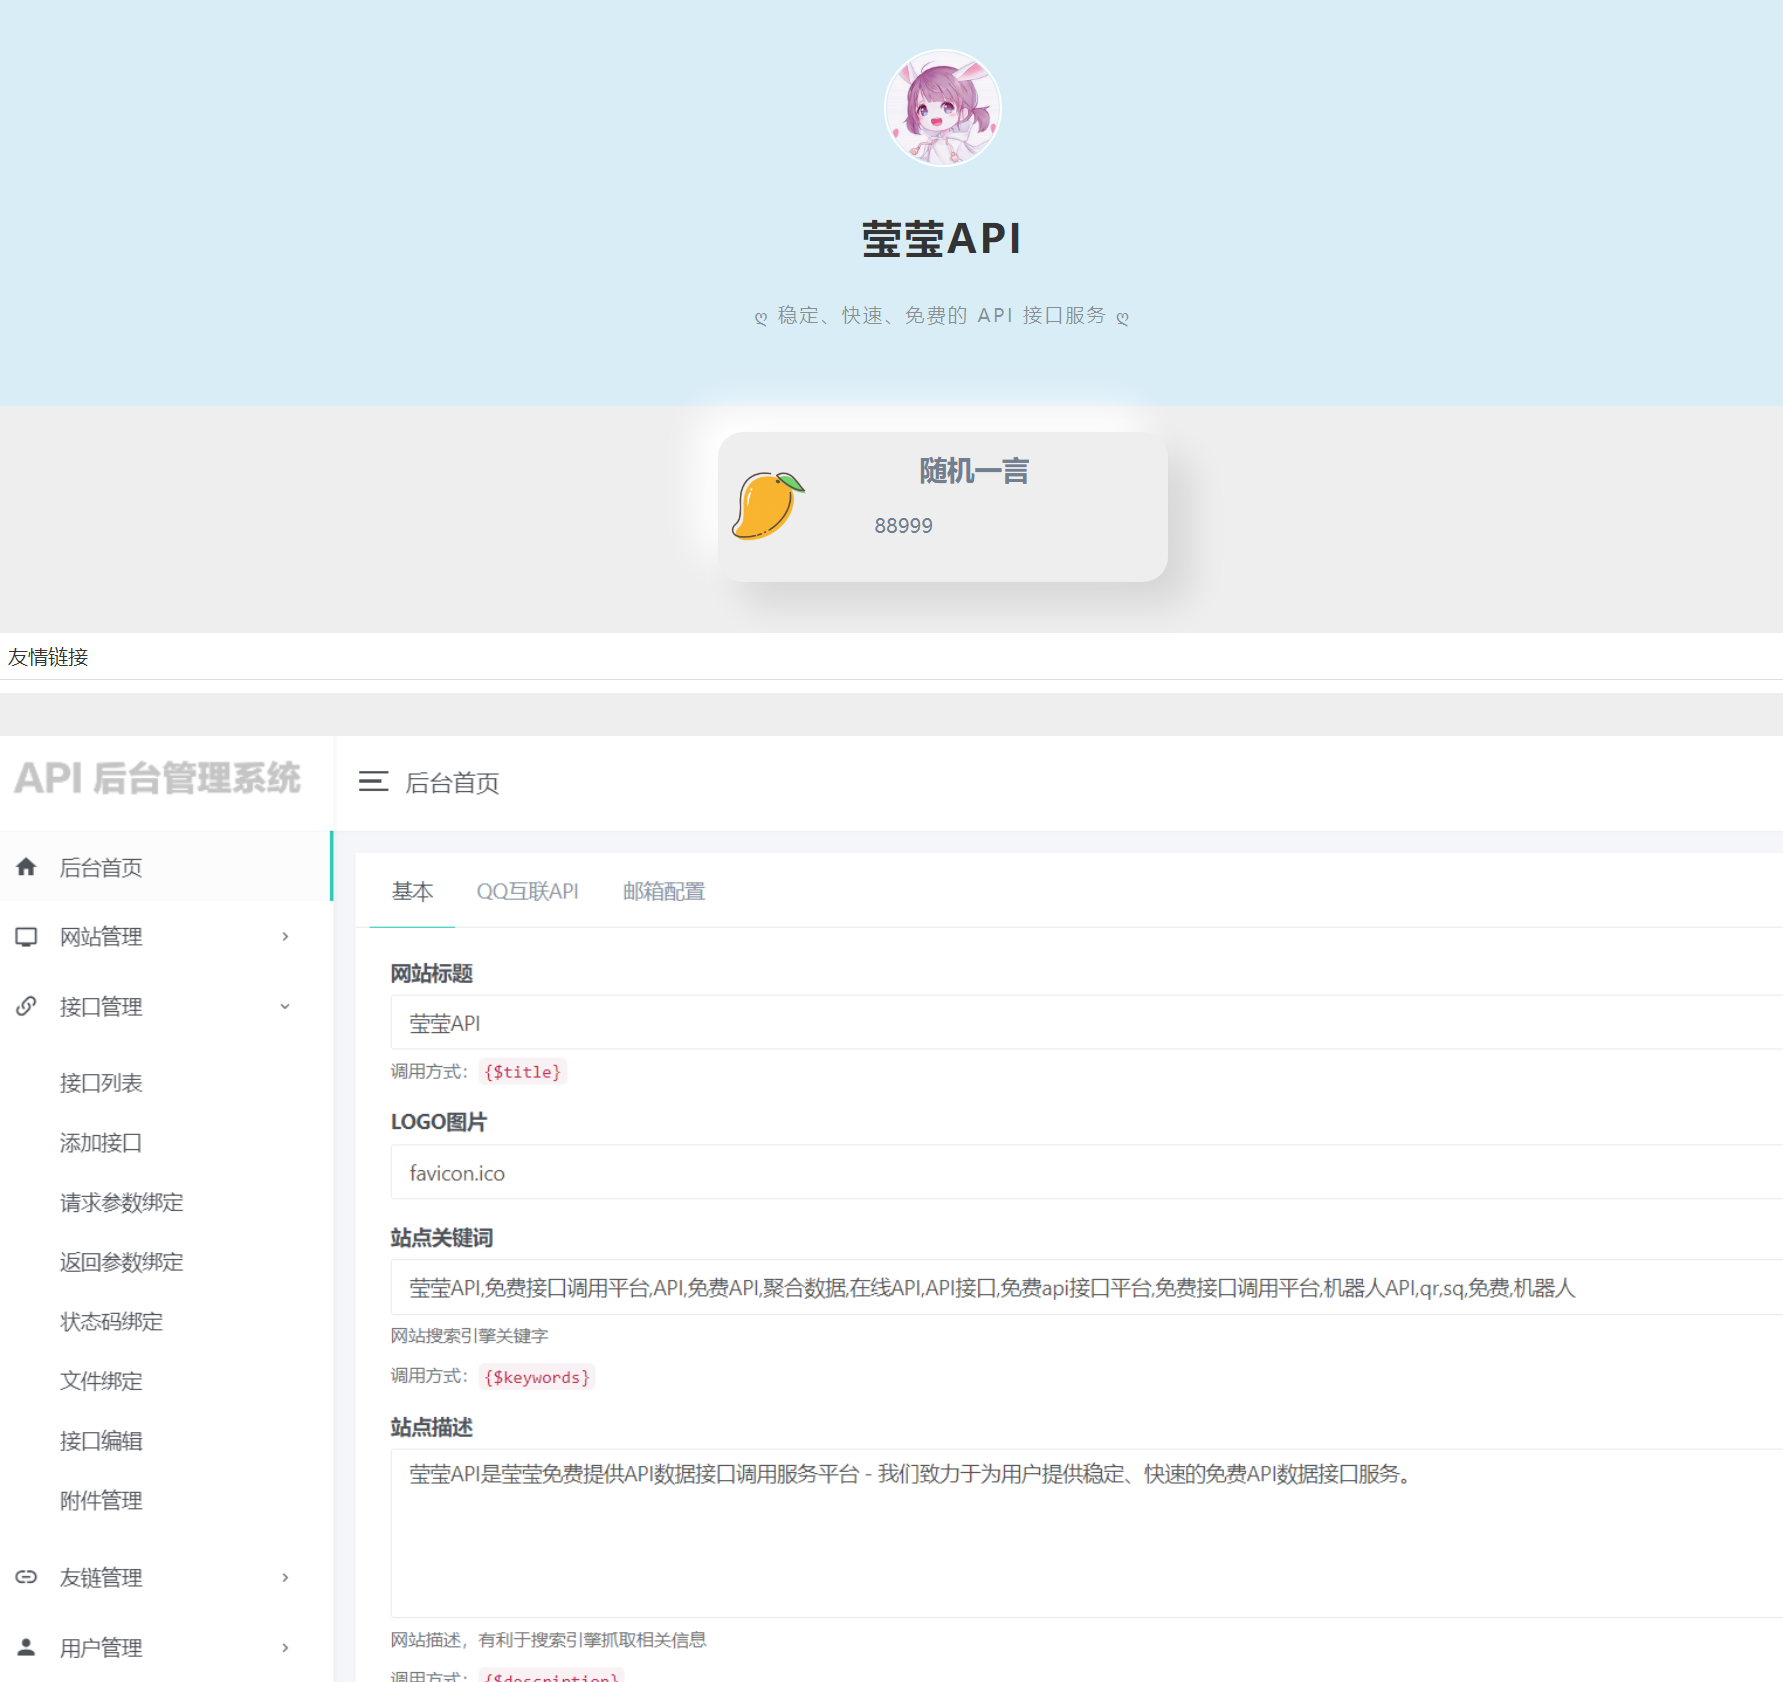Viewport: 1783px width, 1682px height.
Task: Open the 添加接口 page
Action: tap(101, 1142)
